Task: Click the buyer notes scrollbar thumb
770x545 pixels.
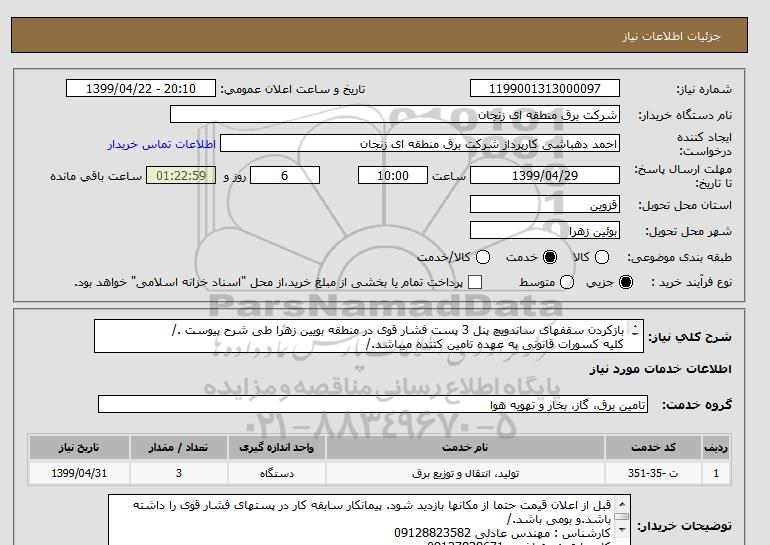Action: [x=622, y=517]
